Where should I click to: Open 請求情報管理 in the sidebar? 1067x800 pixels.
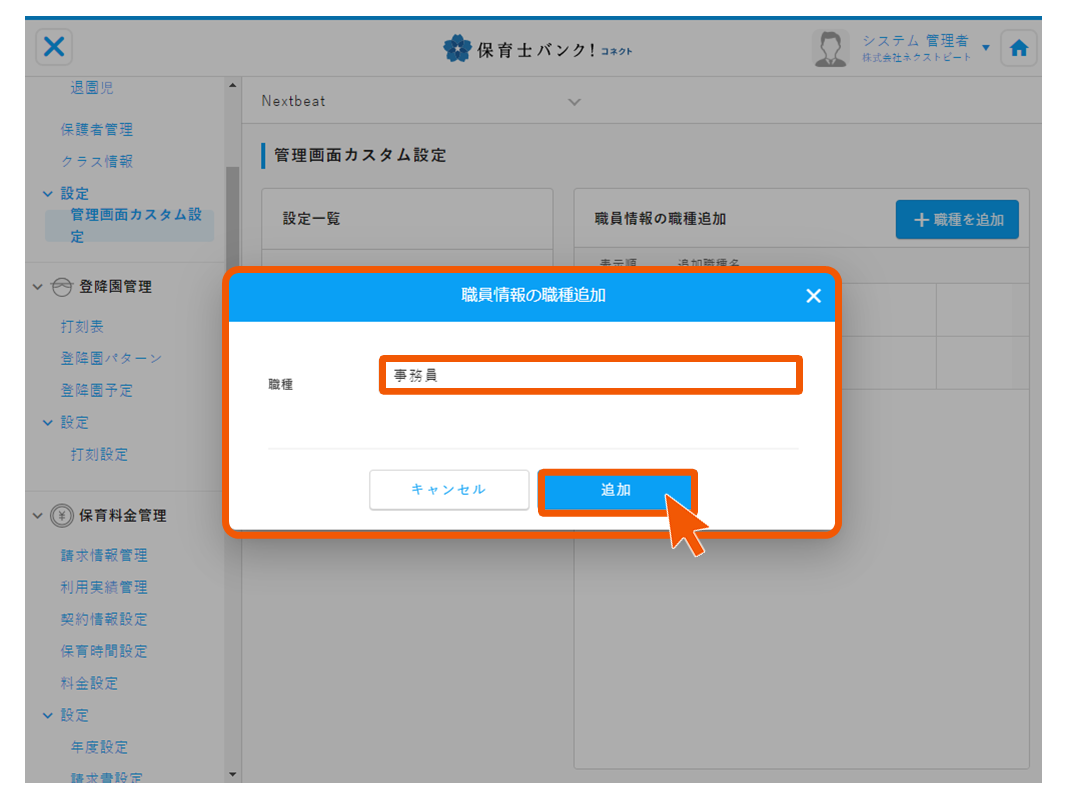click(104, 555)
